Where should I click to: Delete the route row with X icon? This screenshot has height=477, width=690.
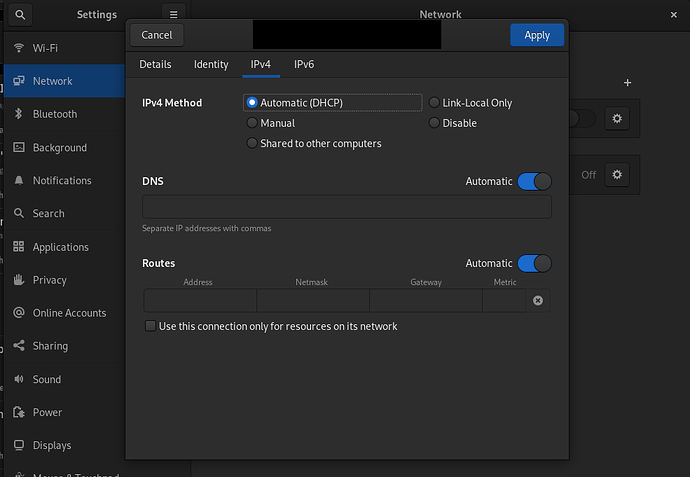pyautogui.click(x=538, y=300)
